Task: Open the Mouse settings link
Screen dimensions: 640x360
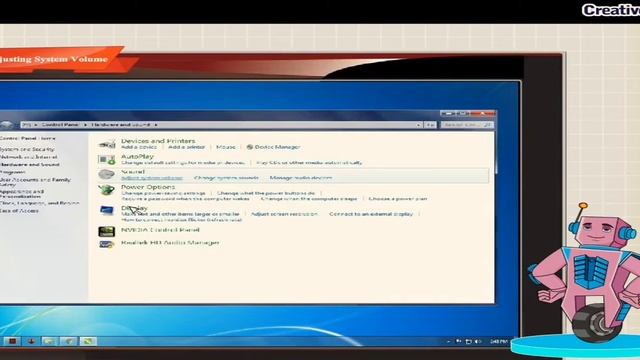Action: (226, 147)
